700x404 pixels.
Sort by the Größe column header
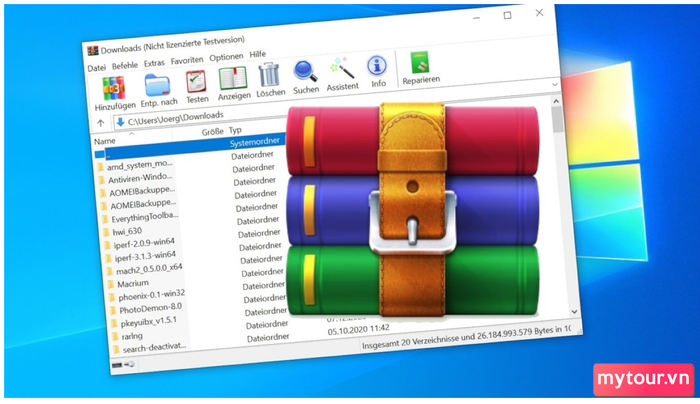(x=212, y=132)
